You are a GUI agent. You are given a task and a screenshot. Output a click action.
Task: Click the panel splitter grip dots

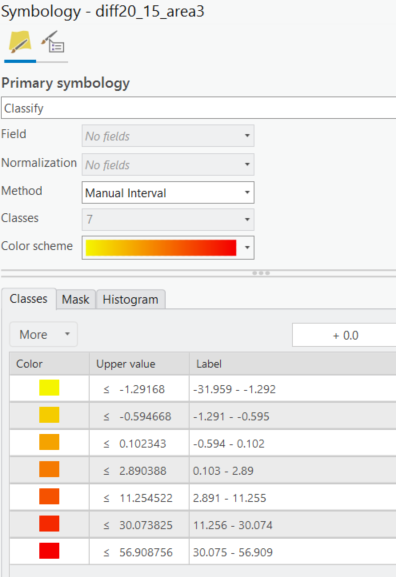point(261,273)
